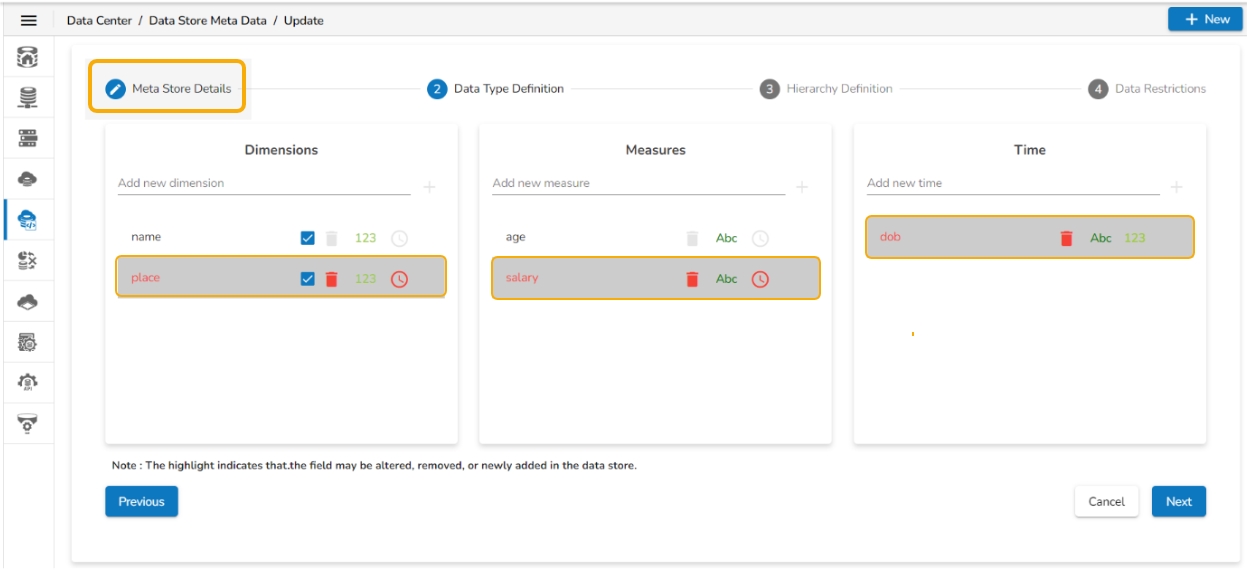Open the hamburger menu
Image resolution: width=1247 pixels, height=571 pixels.
29,20
